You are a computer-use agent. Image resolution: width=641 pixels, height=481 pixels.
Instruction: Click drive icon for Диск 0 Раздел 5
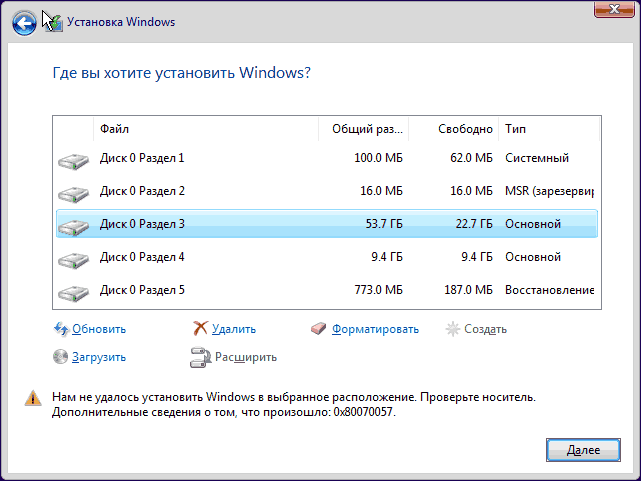pos(73,293)
